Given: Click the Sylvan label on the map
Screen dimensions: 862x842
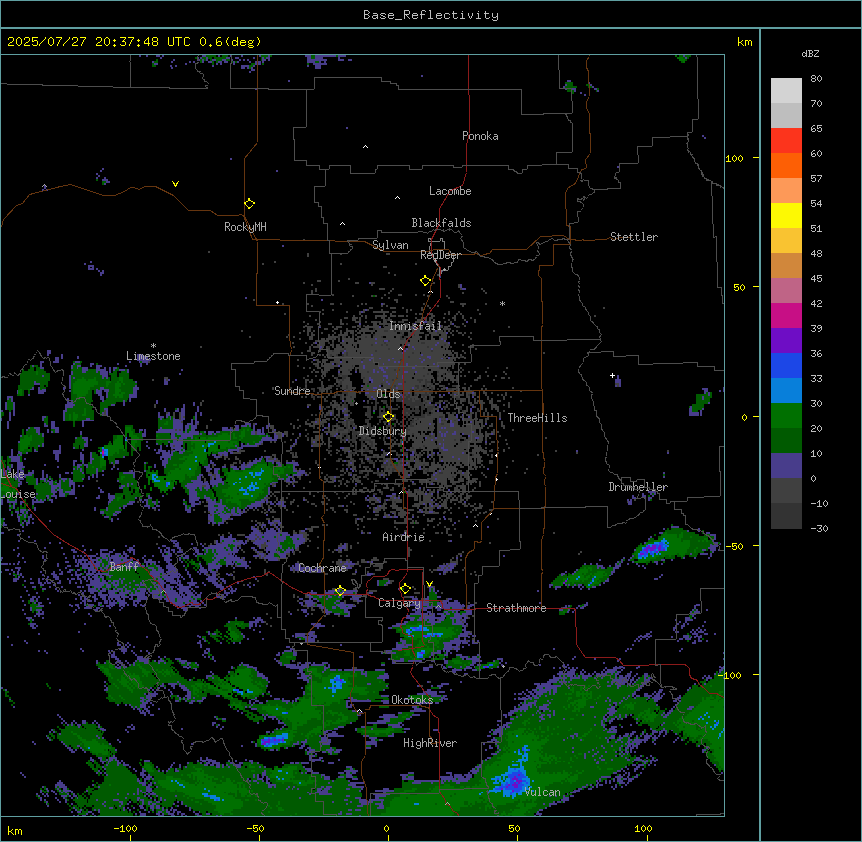Looking at the screenshot, I should (390, 245).
